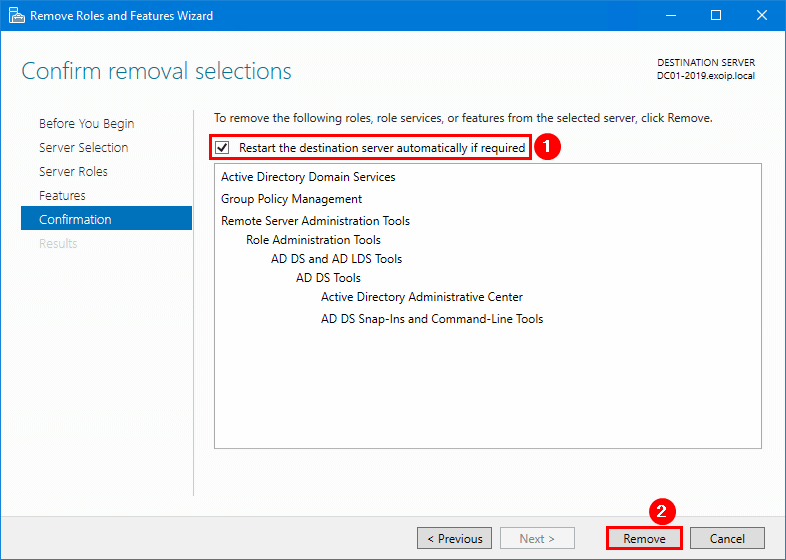
Task: Select the AD DS Tools item
Action: pyautogui.click(x=328, y=278)
